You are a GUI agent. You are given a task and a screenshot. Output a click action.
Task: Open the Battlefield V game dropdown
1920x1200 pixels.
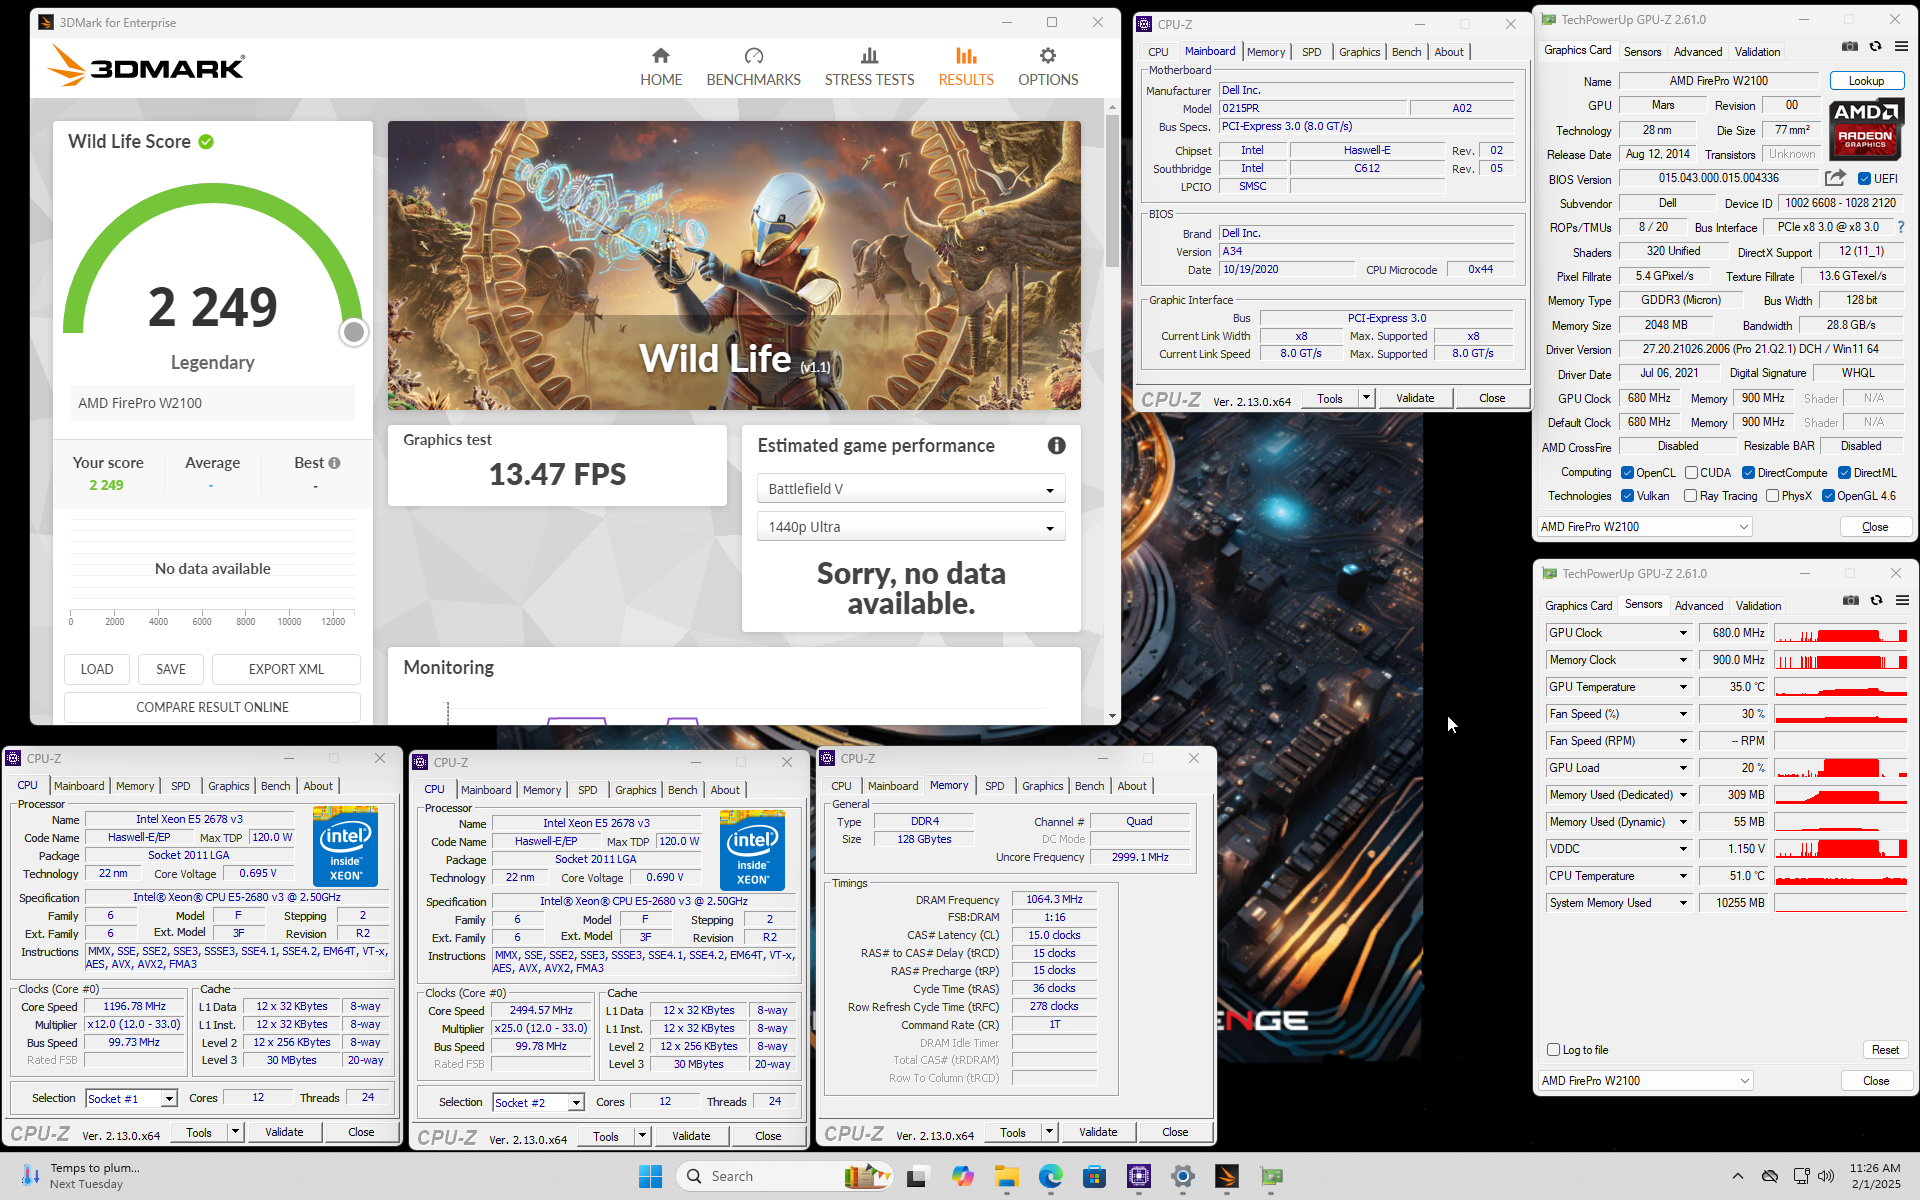tap(910, 489)
